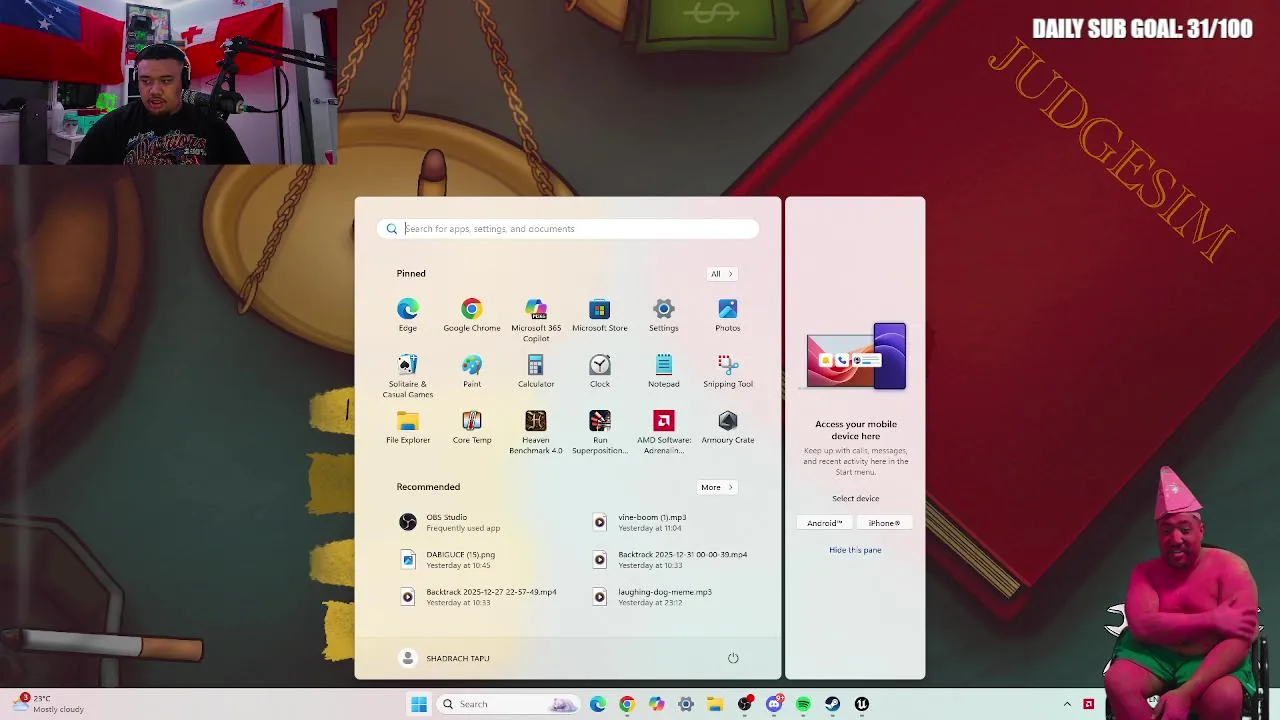Image resolution: width=1280 pixels, height=720 pixels.
Task: Open the Paint app
Action: [x=471, y=371]
